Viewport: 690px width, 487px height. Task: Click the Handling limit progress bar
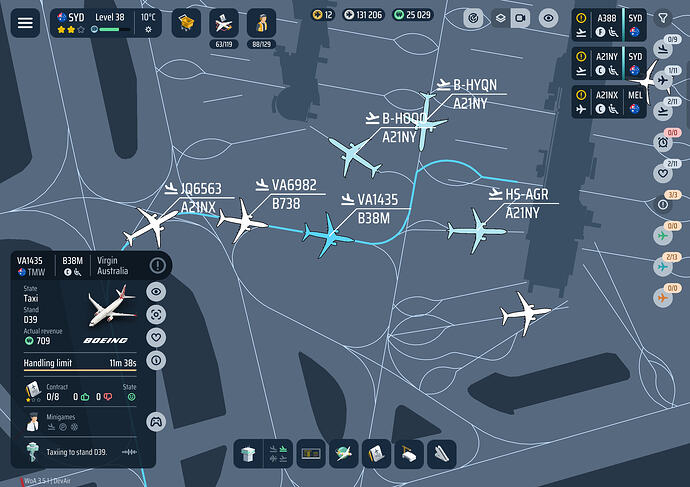[80, 370]
